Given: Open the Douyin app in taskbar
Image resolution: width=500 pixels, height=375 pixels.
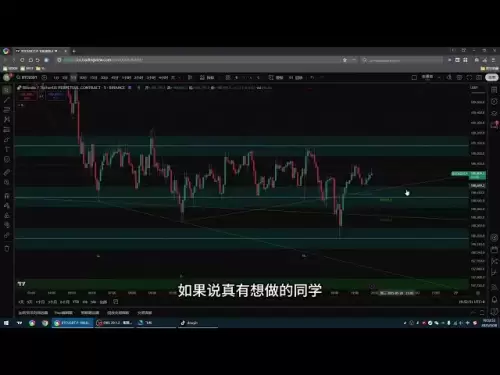Looking at the screenshot, I should click(x=197, y=323).
